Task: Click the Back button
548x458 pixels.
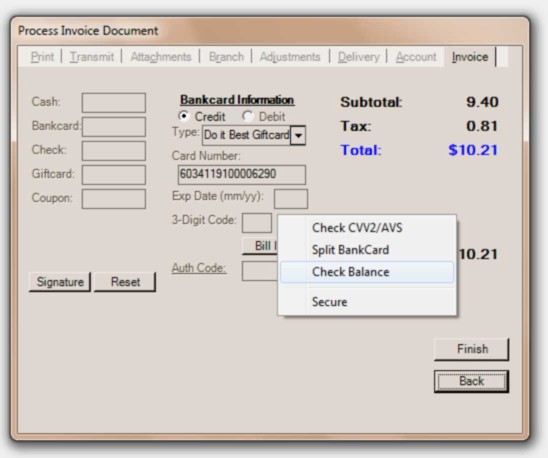Action: coord(471,381)
